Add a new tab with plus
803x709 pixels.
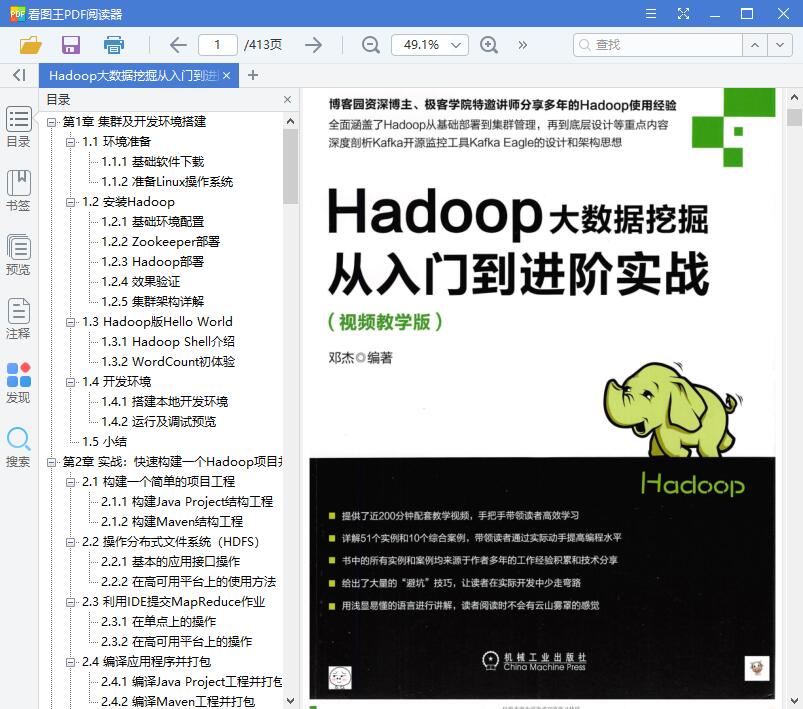click(252, 75)
